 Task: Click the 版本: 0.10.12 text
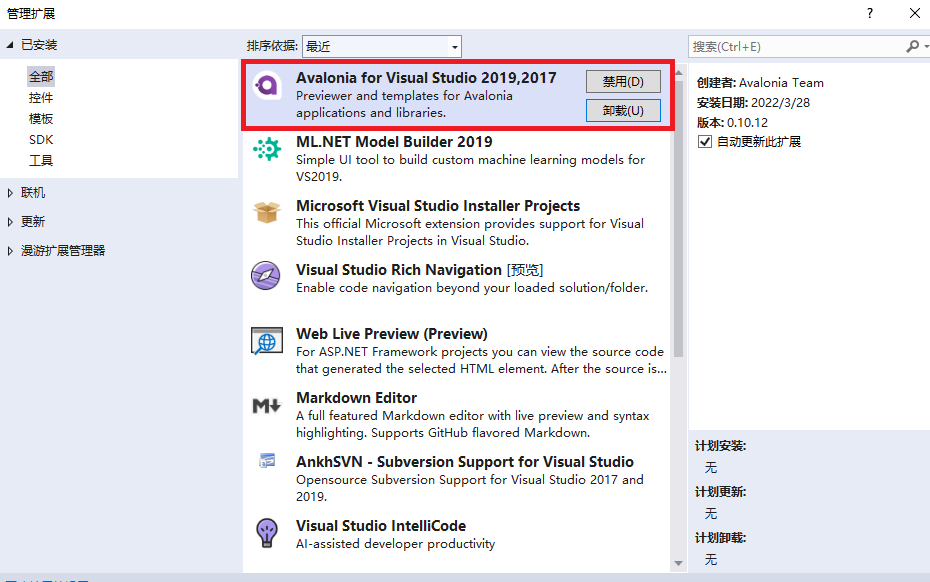click(x=732, y=123)
